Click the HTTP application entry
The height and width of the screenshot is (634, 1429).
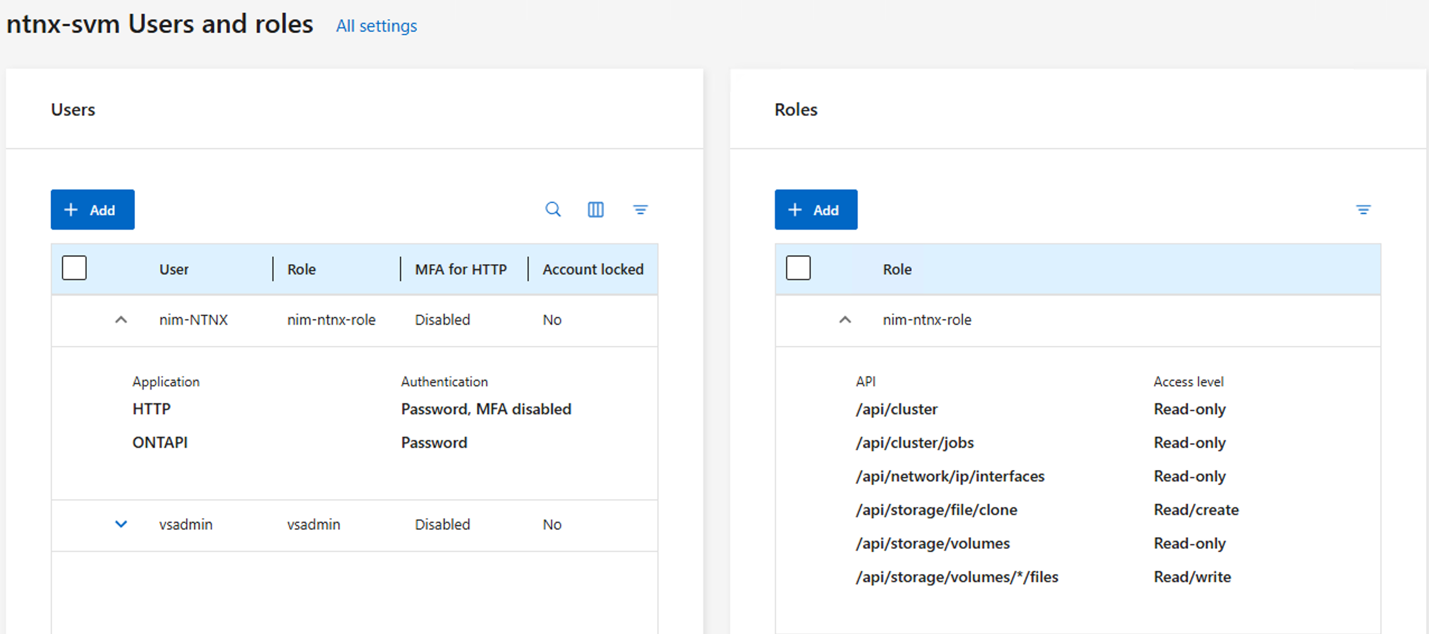click(152, 409)
